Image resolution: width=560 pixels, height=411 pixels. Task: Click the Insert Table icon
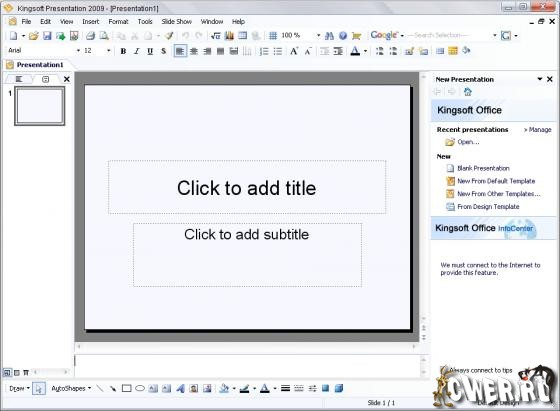coord(242,36)
